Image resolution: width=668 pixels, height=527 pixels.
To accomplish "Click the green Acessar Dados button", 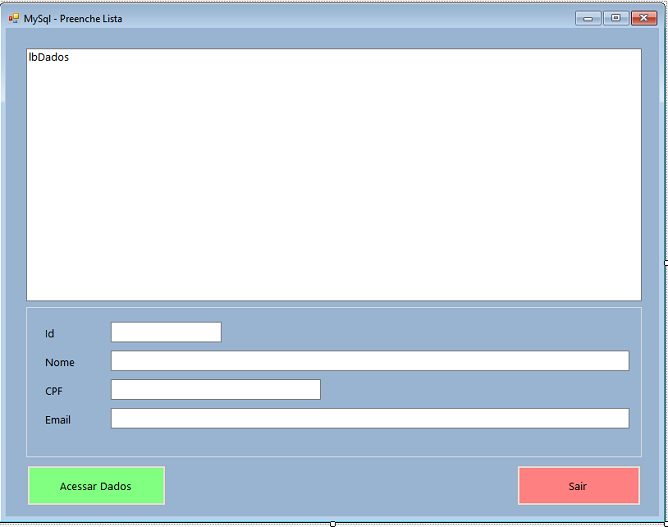I will [96, 486].
